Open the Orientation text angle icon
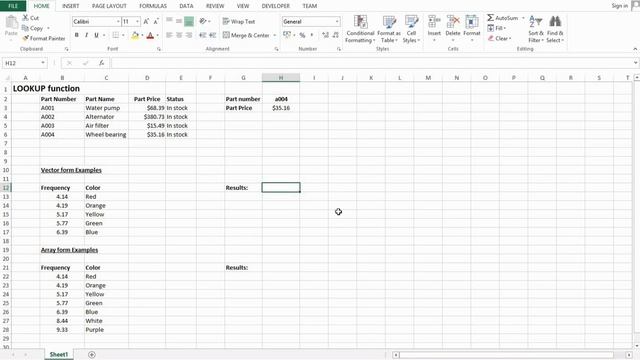The height and width of the screenshot is (360, 640). [x=203, y=21]
